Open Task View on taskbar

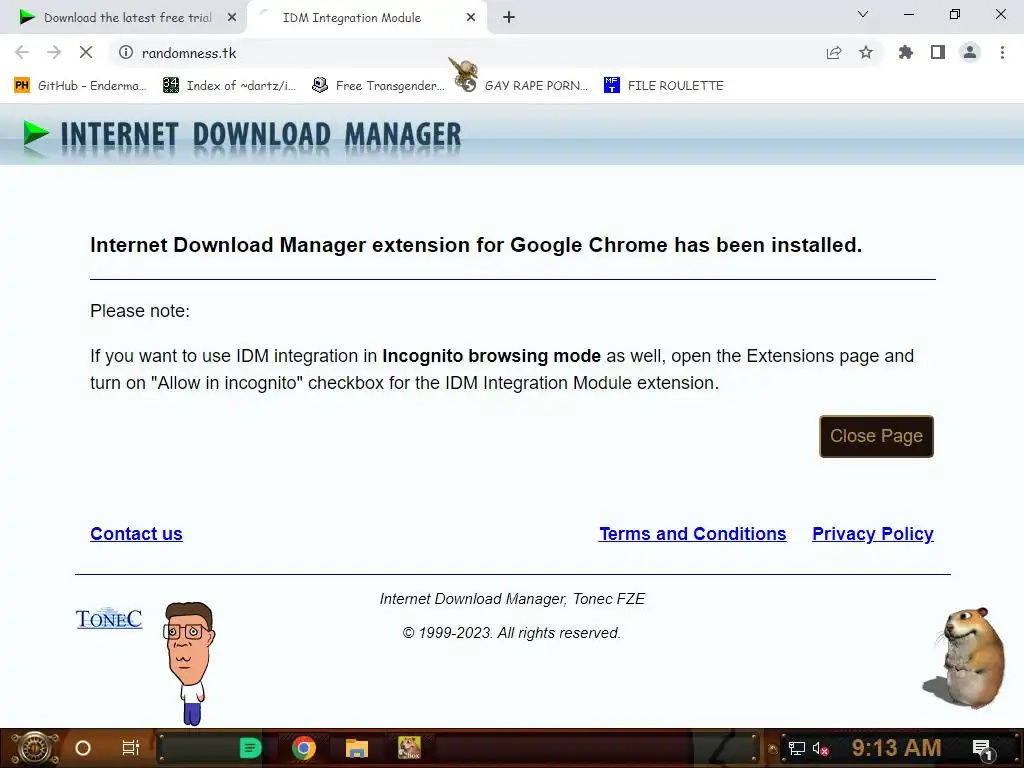pyautogui.click(x=131, y=748)
